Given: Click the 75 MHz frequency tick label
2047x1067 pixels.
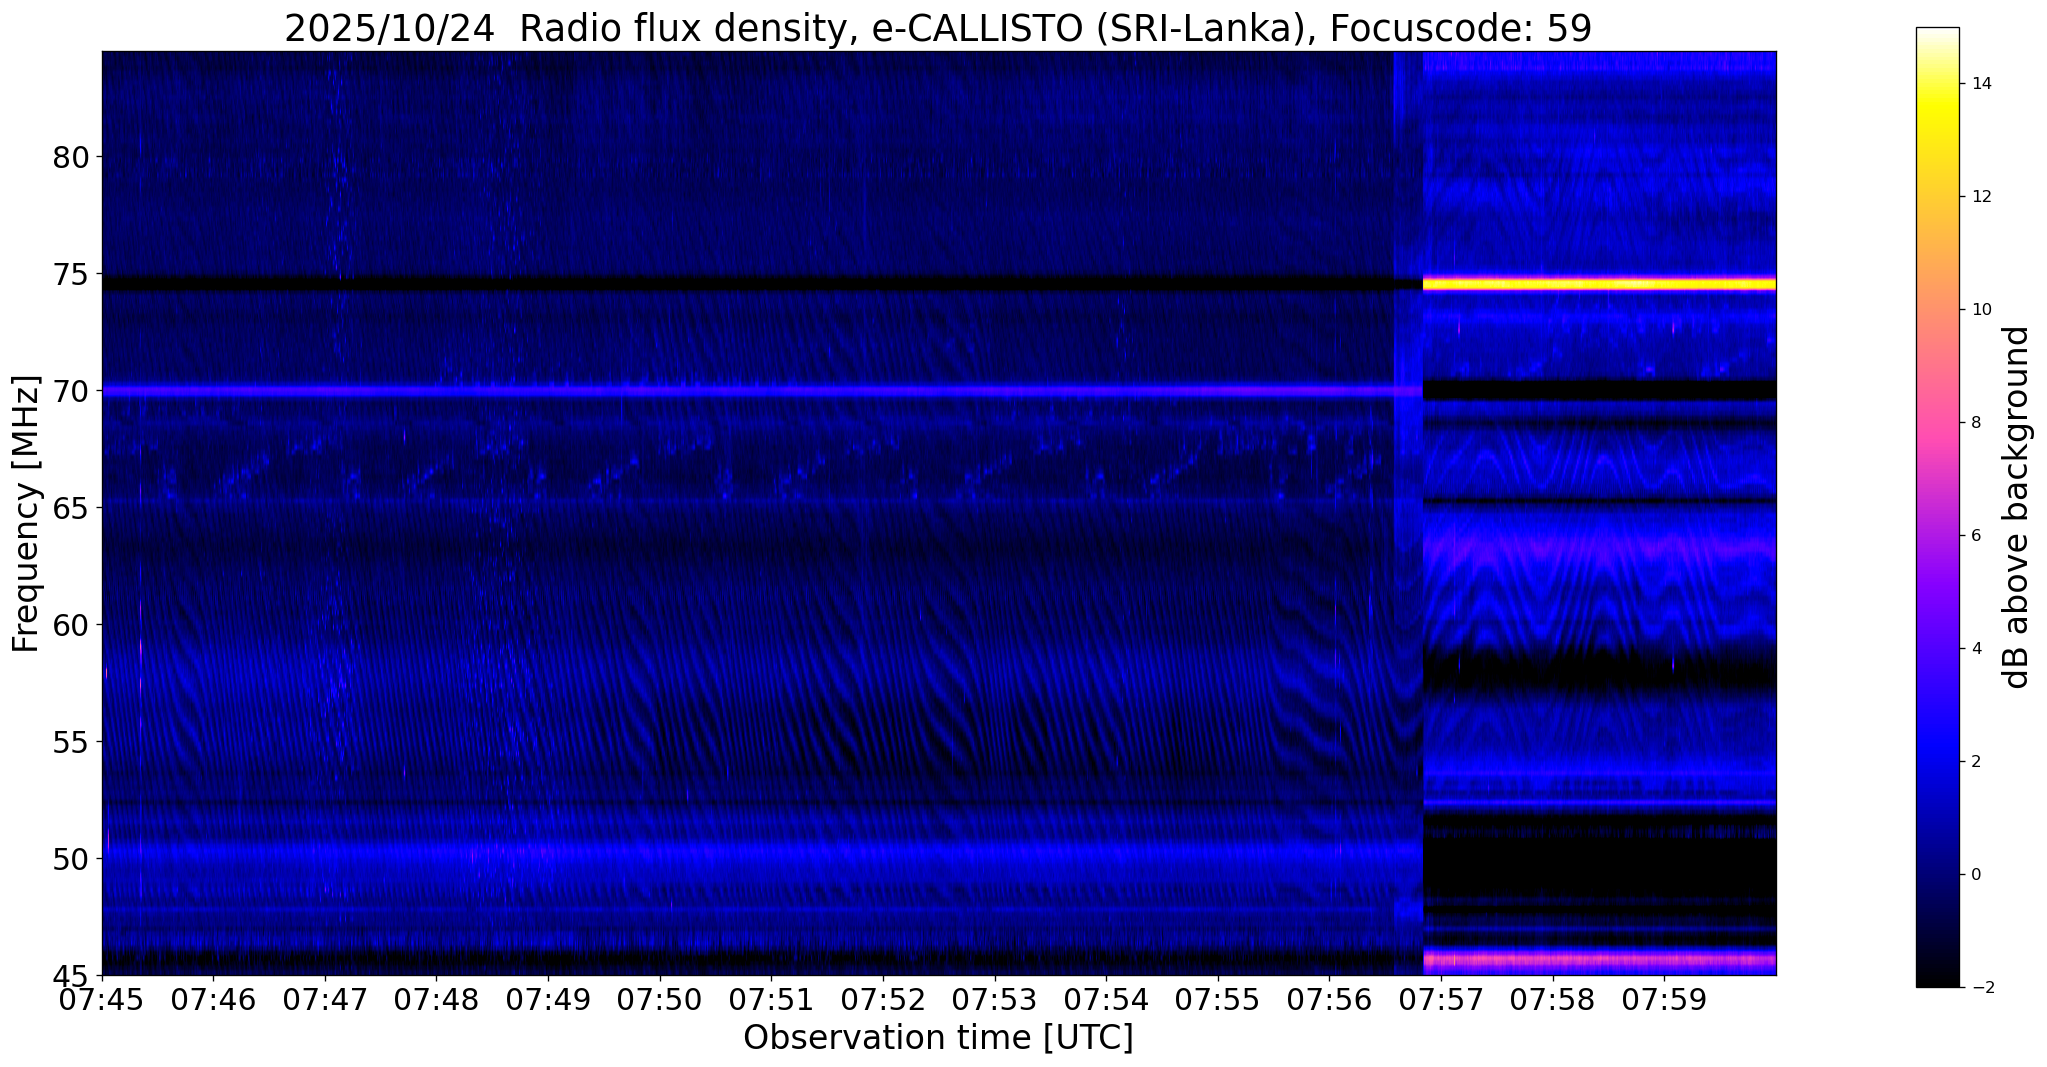Looking at the screenshot, I should (x=71, y=274).
